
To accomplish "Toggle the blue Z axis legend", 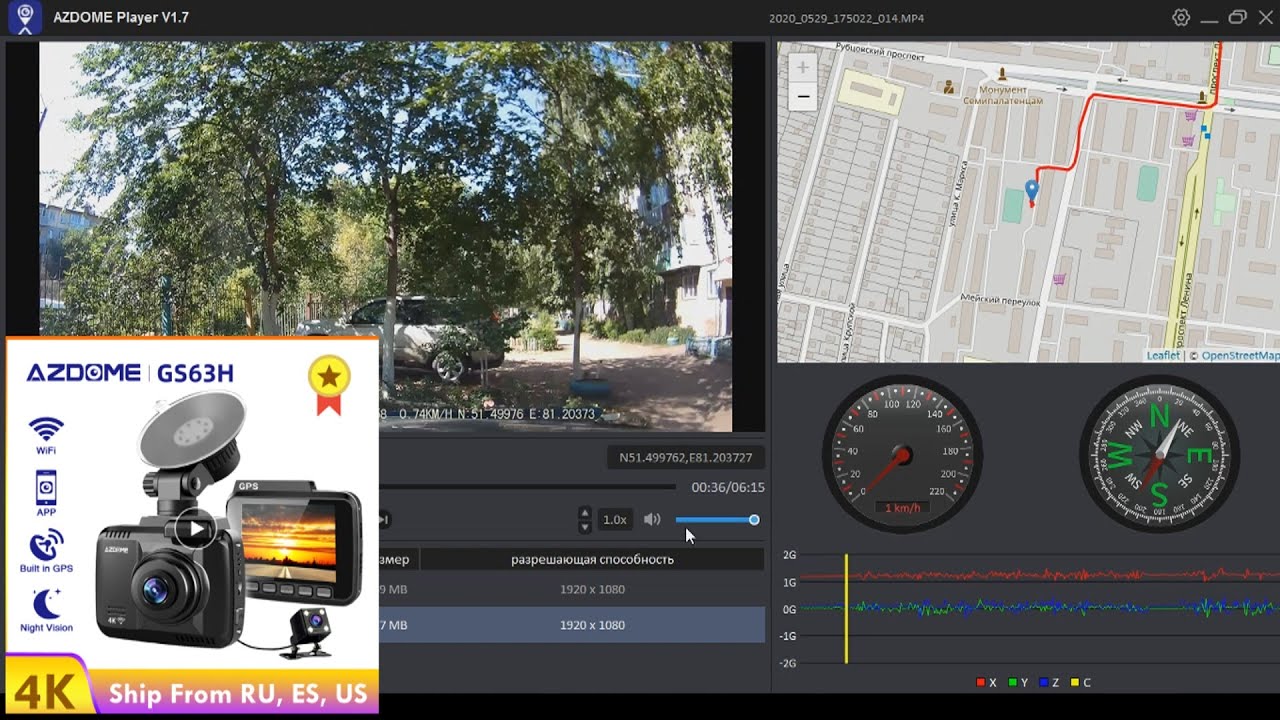I will point(1049,683).
